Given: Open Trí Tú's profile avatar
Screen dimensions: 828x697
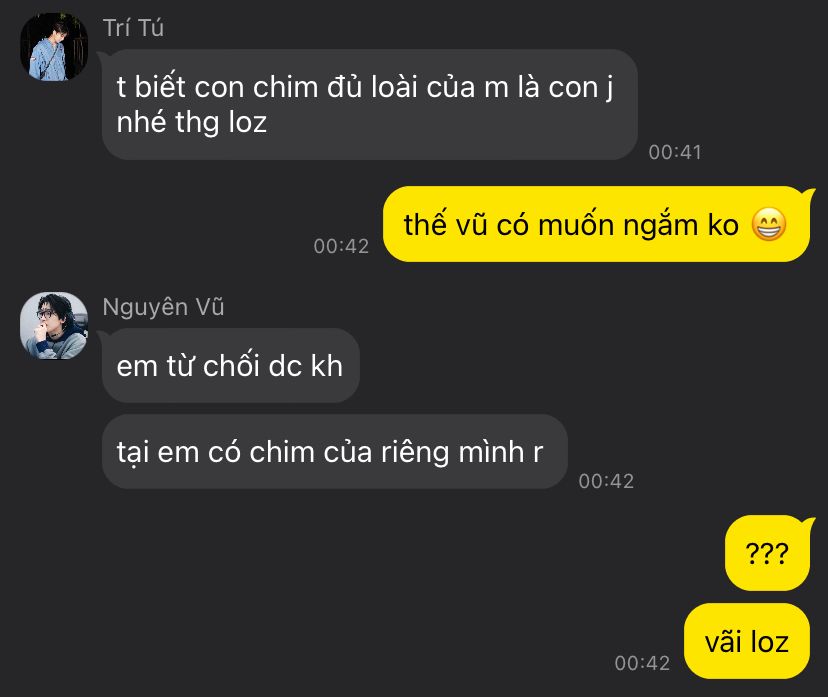Looking at the screenshot, I should 54,46.
